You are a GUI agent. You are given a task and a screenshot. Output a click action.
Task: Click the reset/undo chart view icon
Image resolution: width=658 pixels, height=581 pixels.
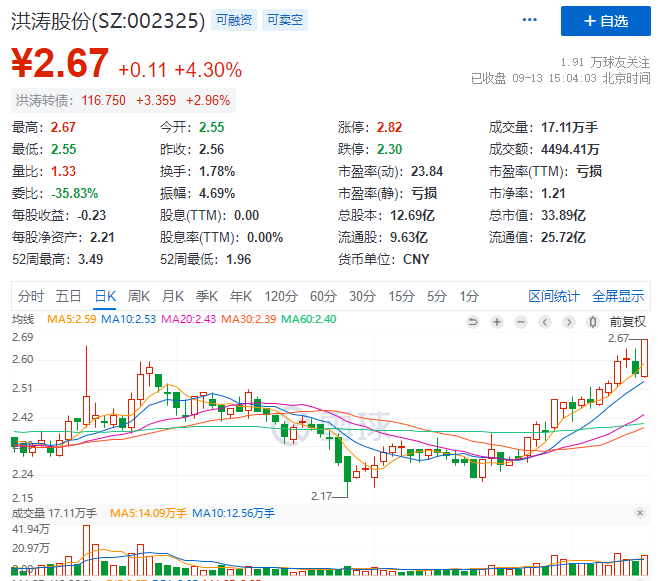[473, 322]
